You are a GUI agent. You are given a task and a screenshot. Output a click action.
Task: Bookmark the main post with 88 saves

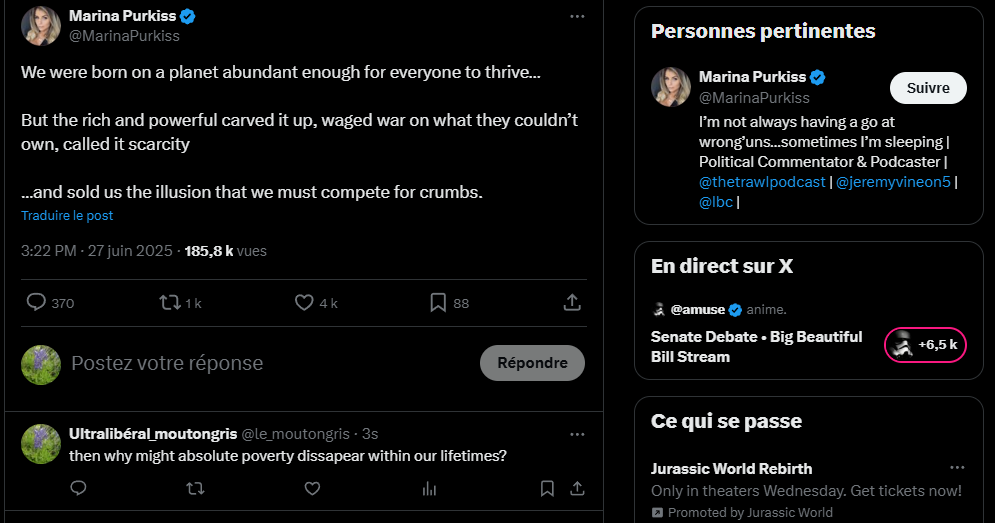point(438,302)
